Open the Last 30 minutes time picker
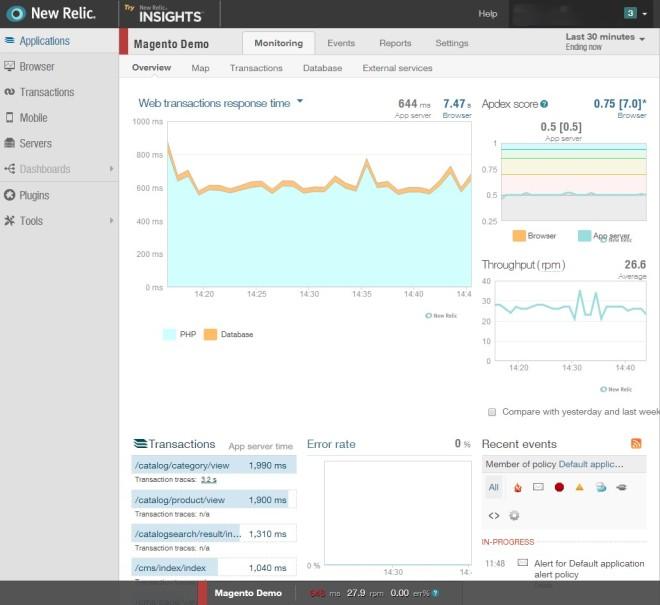The width and height of the screenshot is (660, 605). tap(605, 41)
